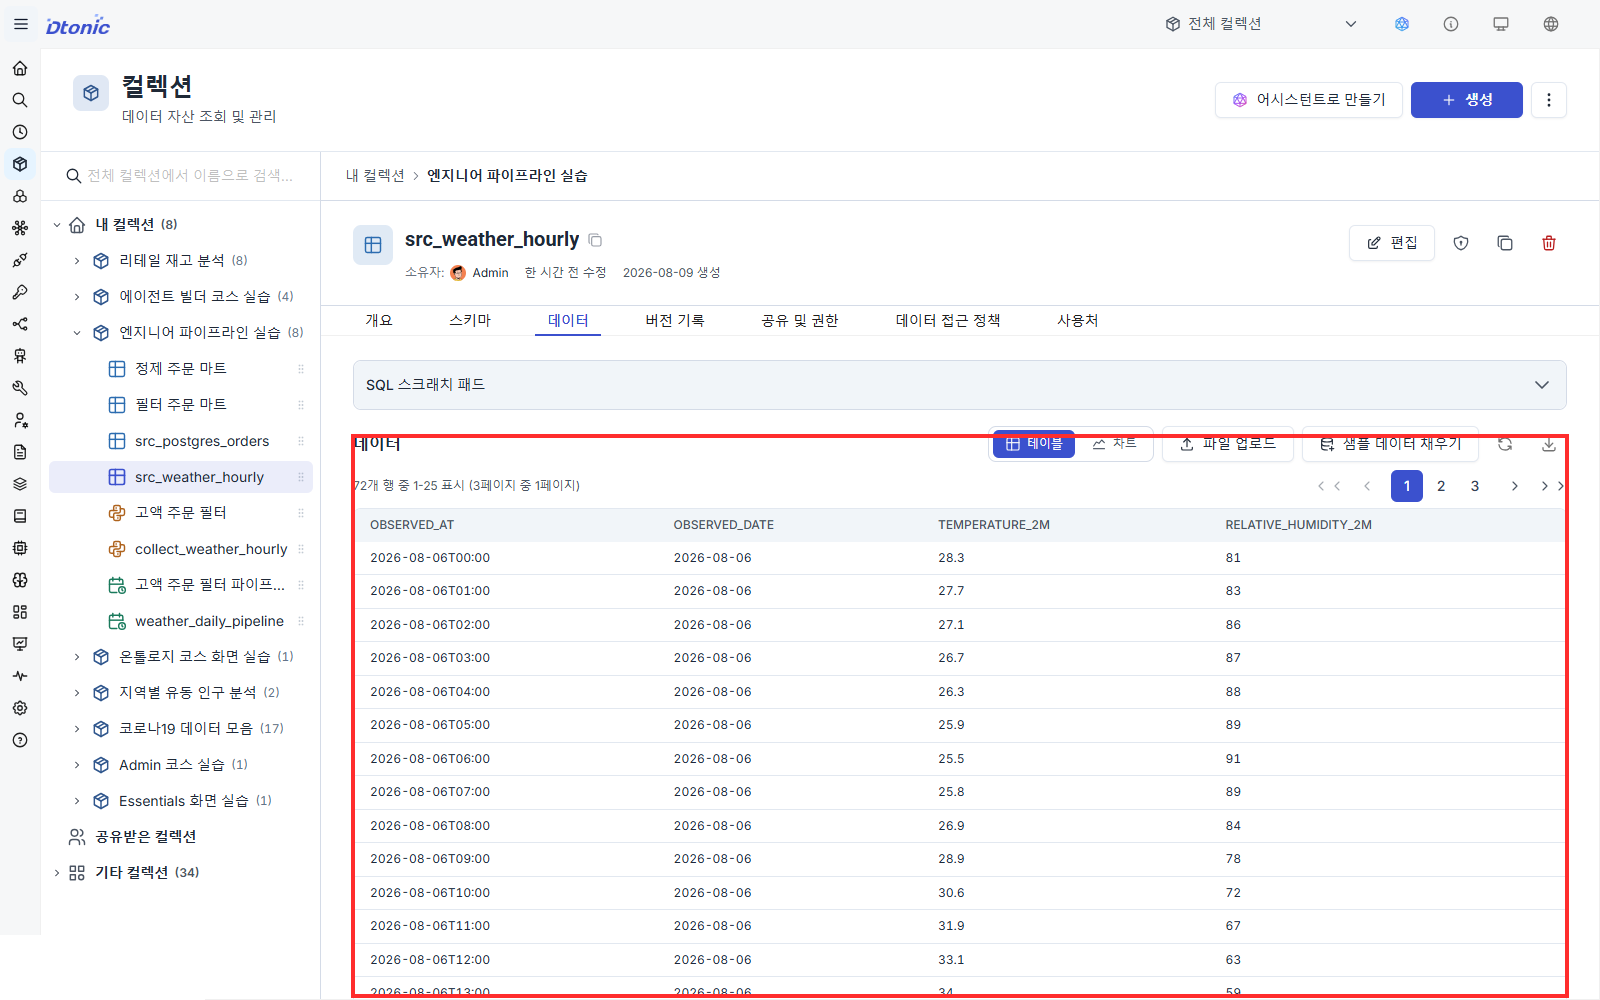Open the 버전 기록 tab

675,320
